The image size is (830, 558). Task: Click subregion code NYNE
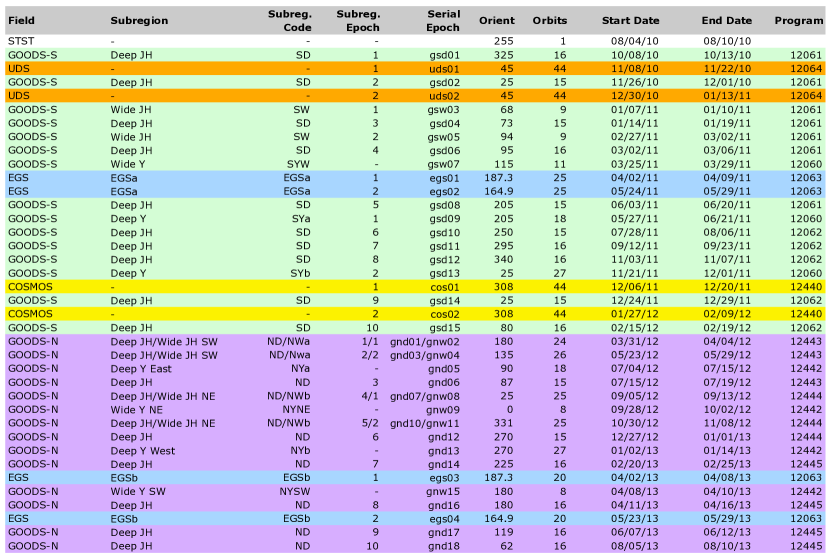click(296, 410)
